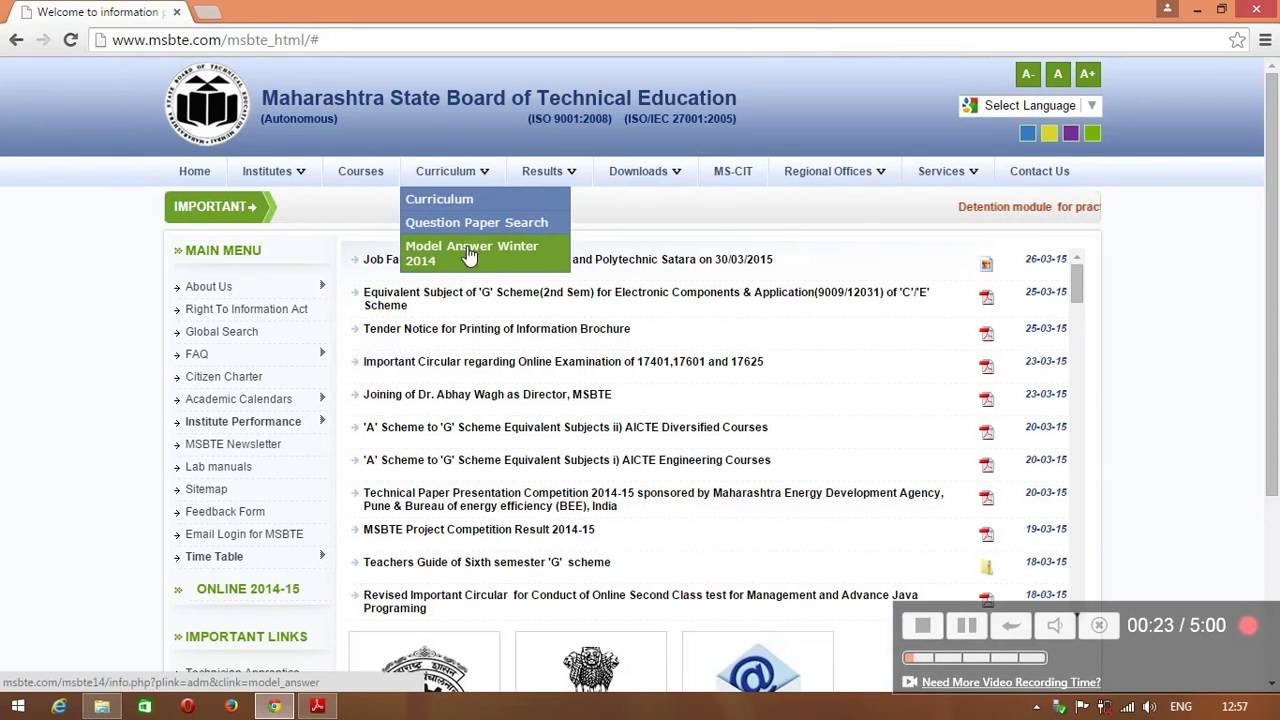Open Opera from taskbar
This screenshot has width=1280, height=720.
pyautogui.click(x=188, y=706)
